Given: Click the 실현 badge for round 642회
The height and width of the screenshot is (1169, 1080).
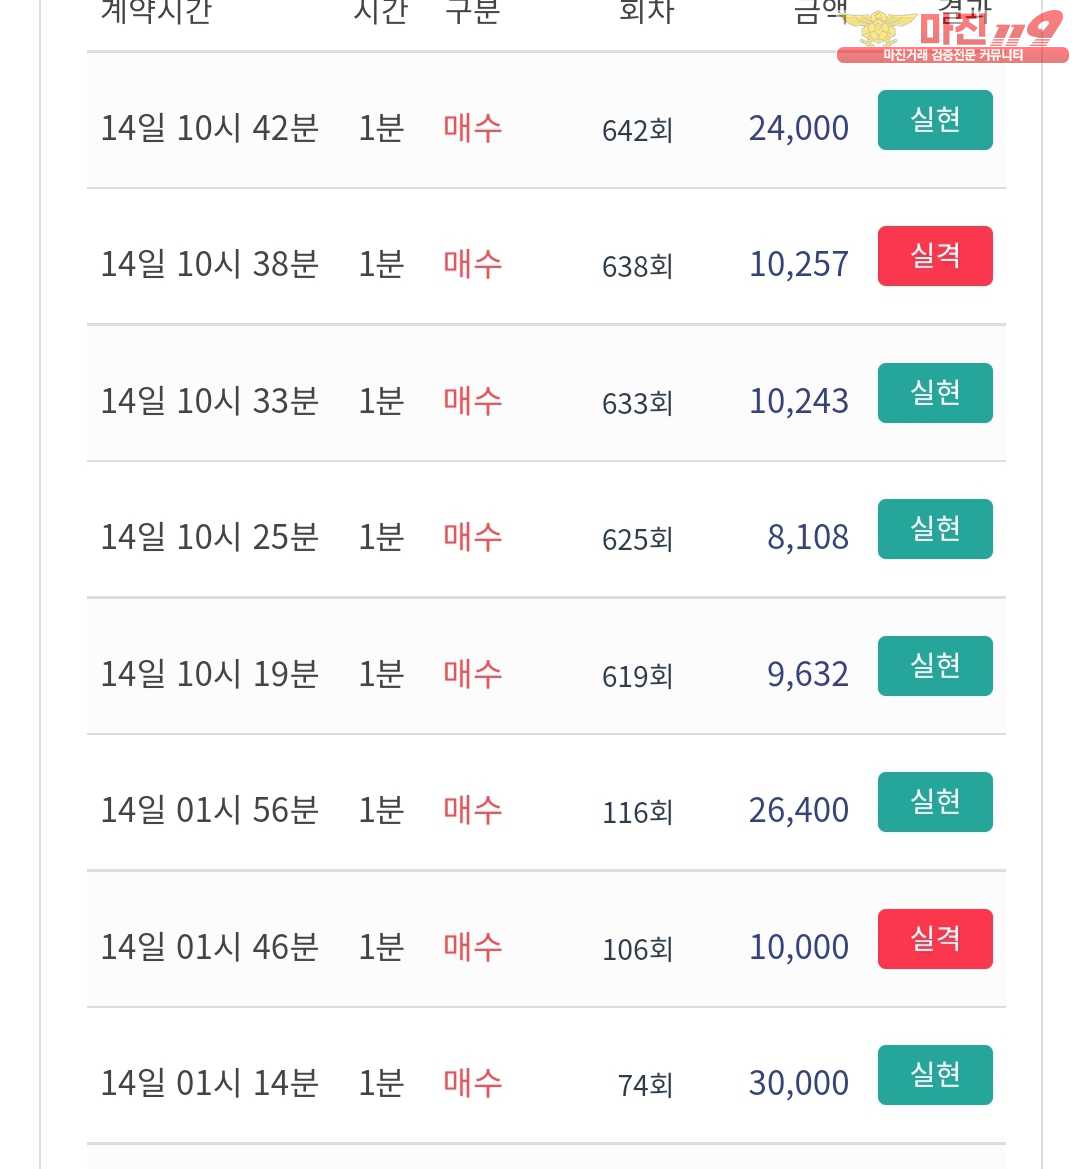Looking at the screenshot, I should (x=935, y=120).
